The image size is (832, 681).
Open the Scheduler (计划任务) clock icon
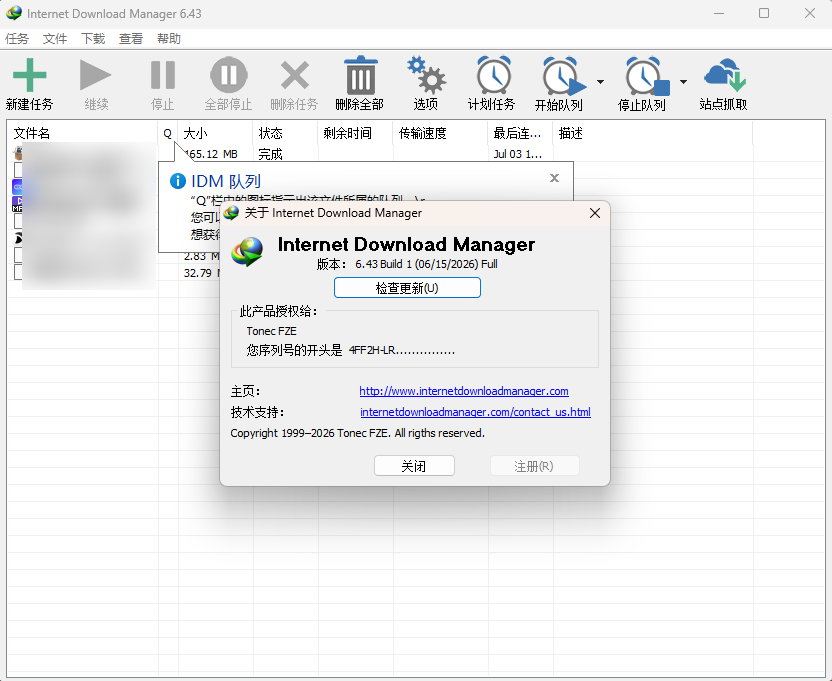click(493, 75)
